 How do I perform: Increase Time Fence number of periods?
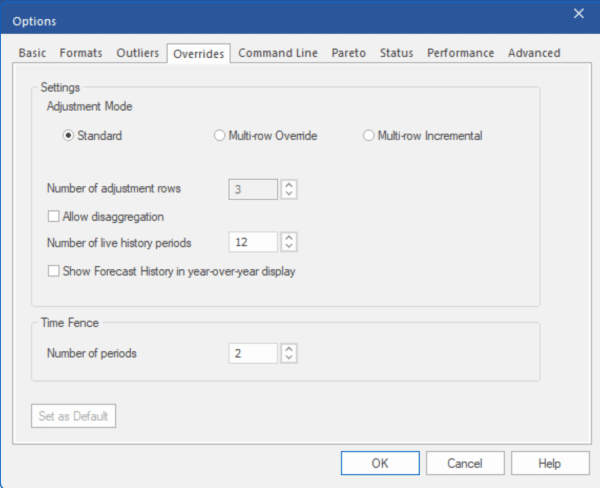pyautogui.click(x=289, y=349)
